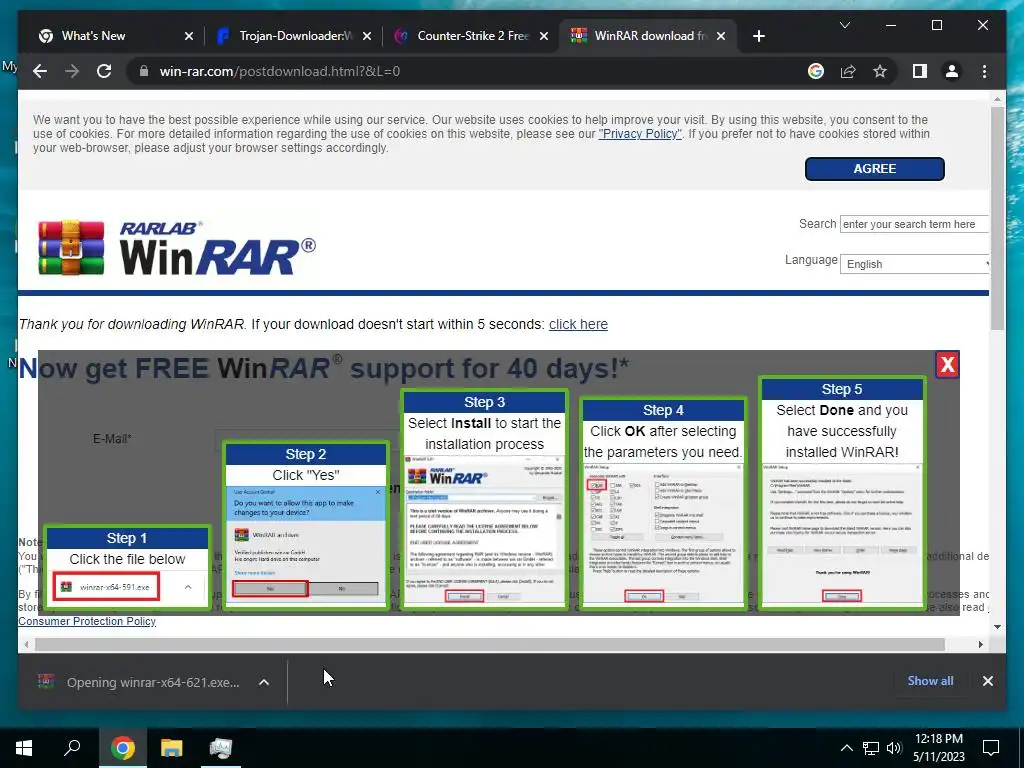The image size is (1024, 768).
Task: Click the 'click here' download link
Action: 578,324
